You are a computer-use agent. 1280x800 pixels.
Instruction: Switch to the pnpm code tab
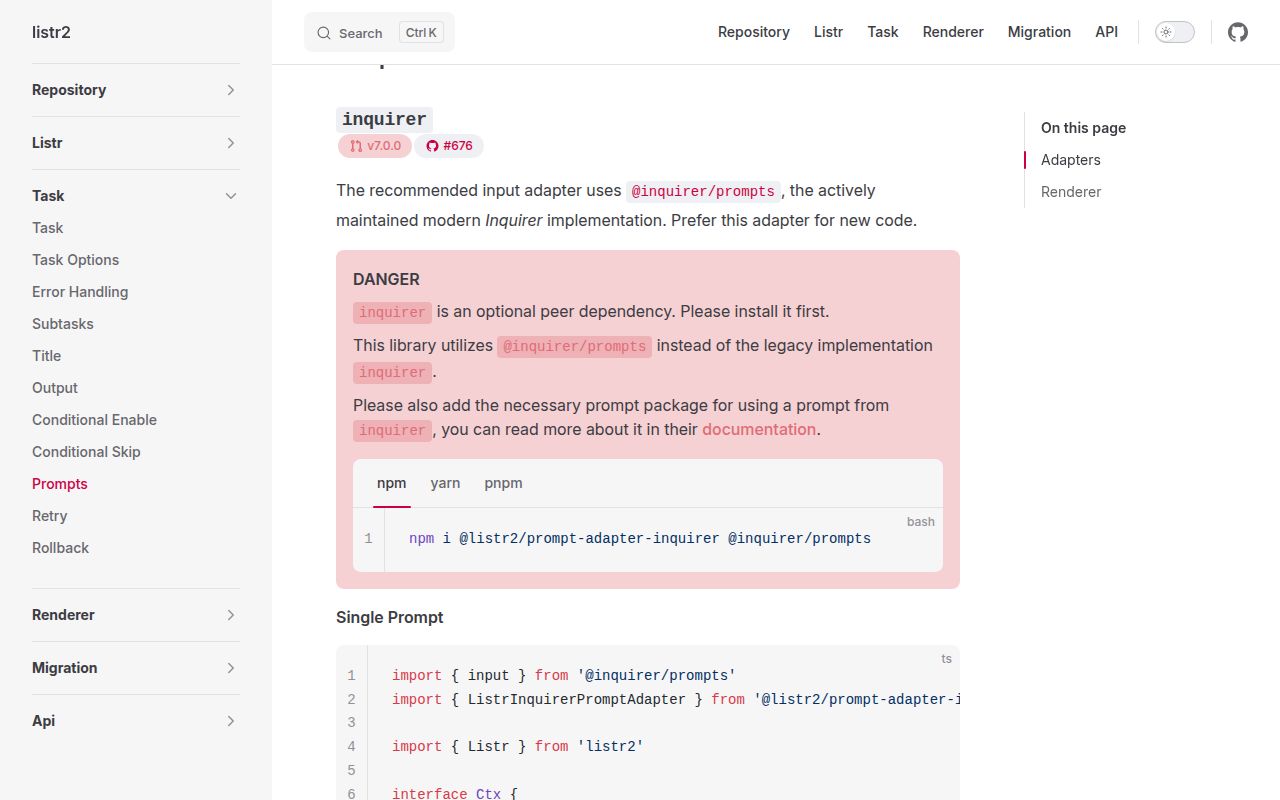tap(503, 483)
